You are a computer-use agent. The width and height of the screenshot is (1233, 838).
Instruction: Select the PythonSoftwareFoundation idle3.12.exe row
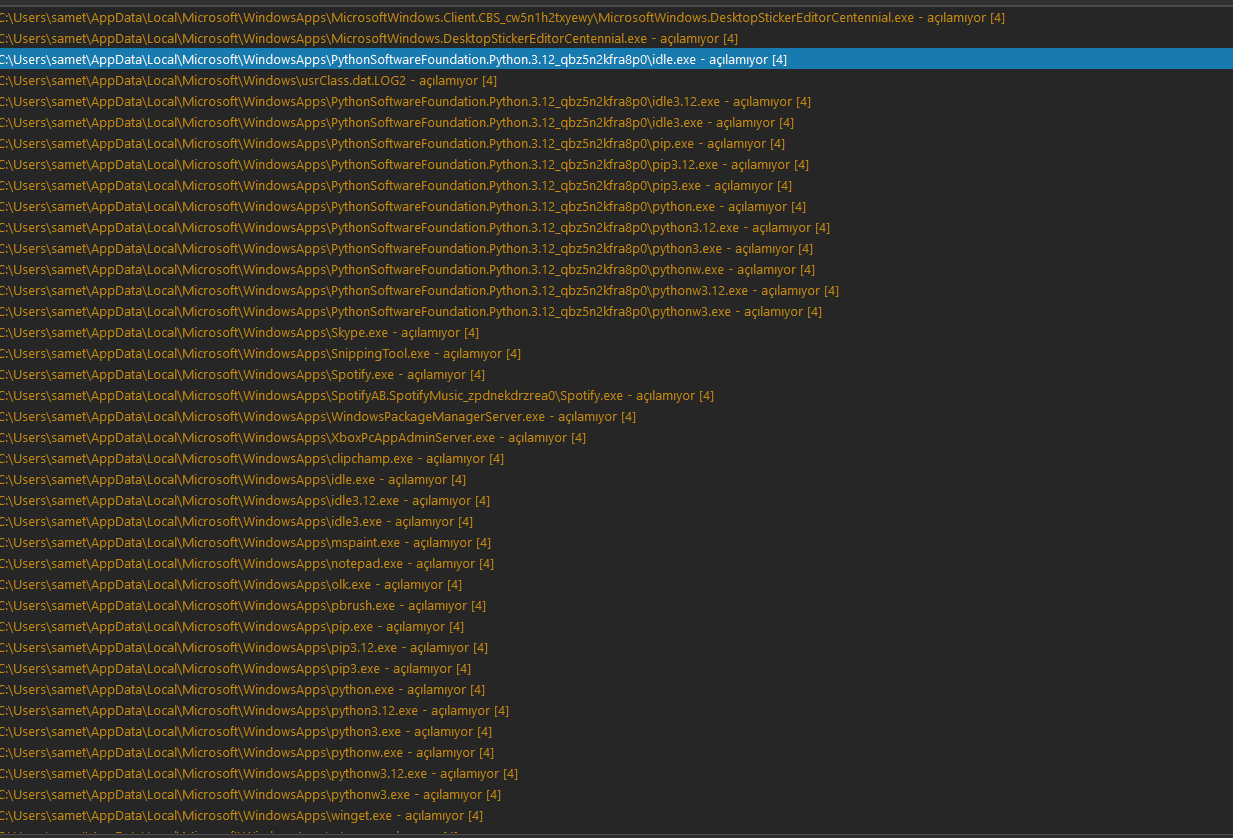pos(616,101)
